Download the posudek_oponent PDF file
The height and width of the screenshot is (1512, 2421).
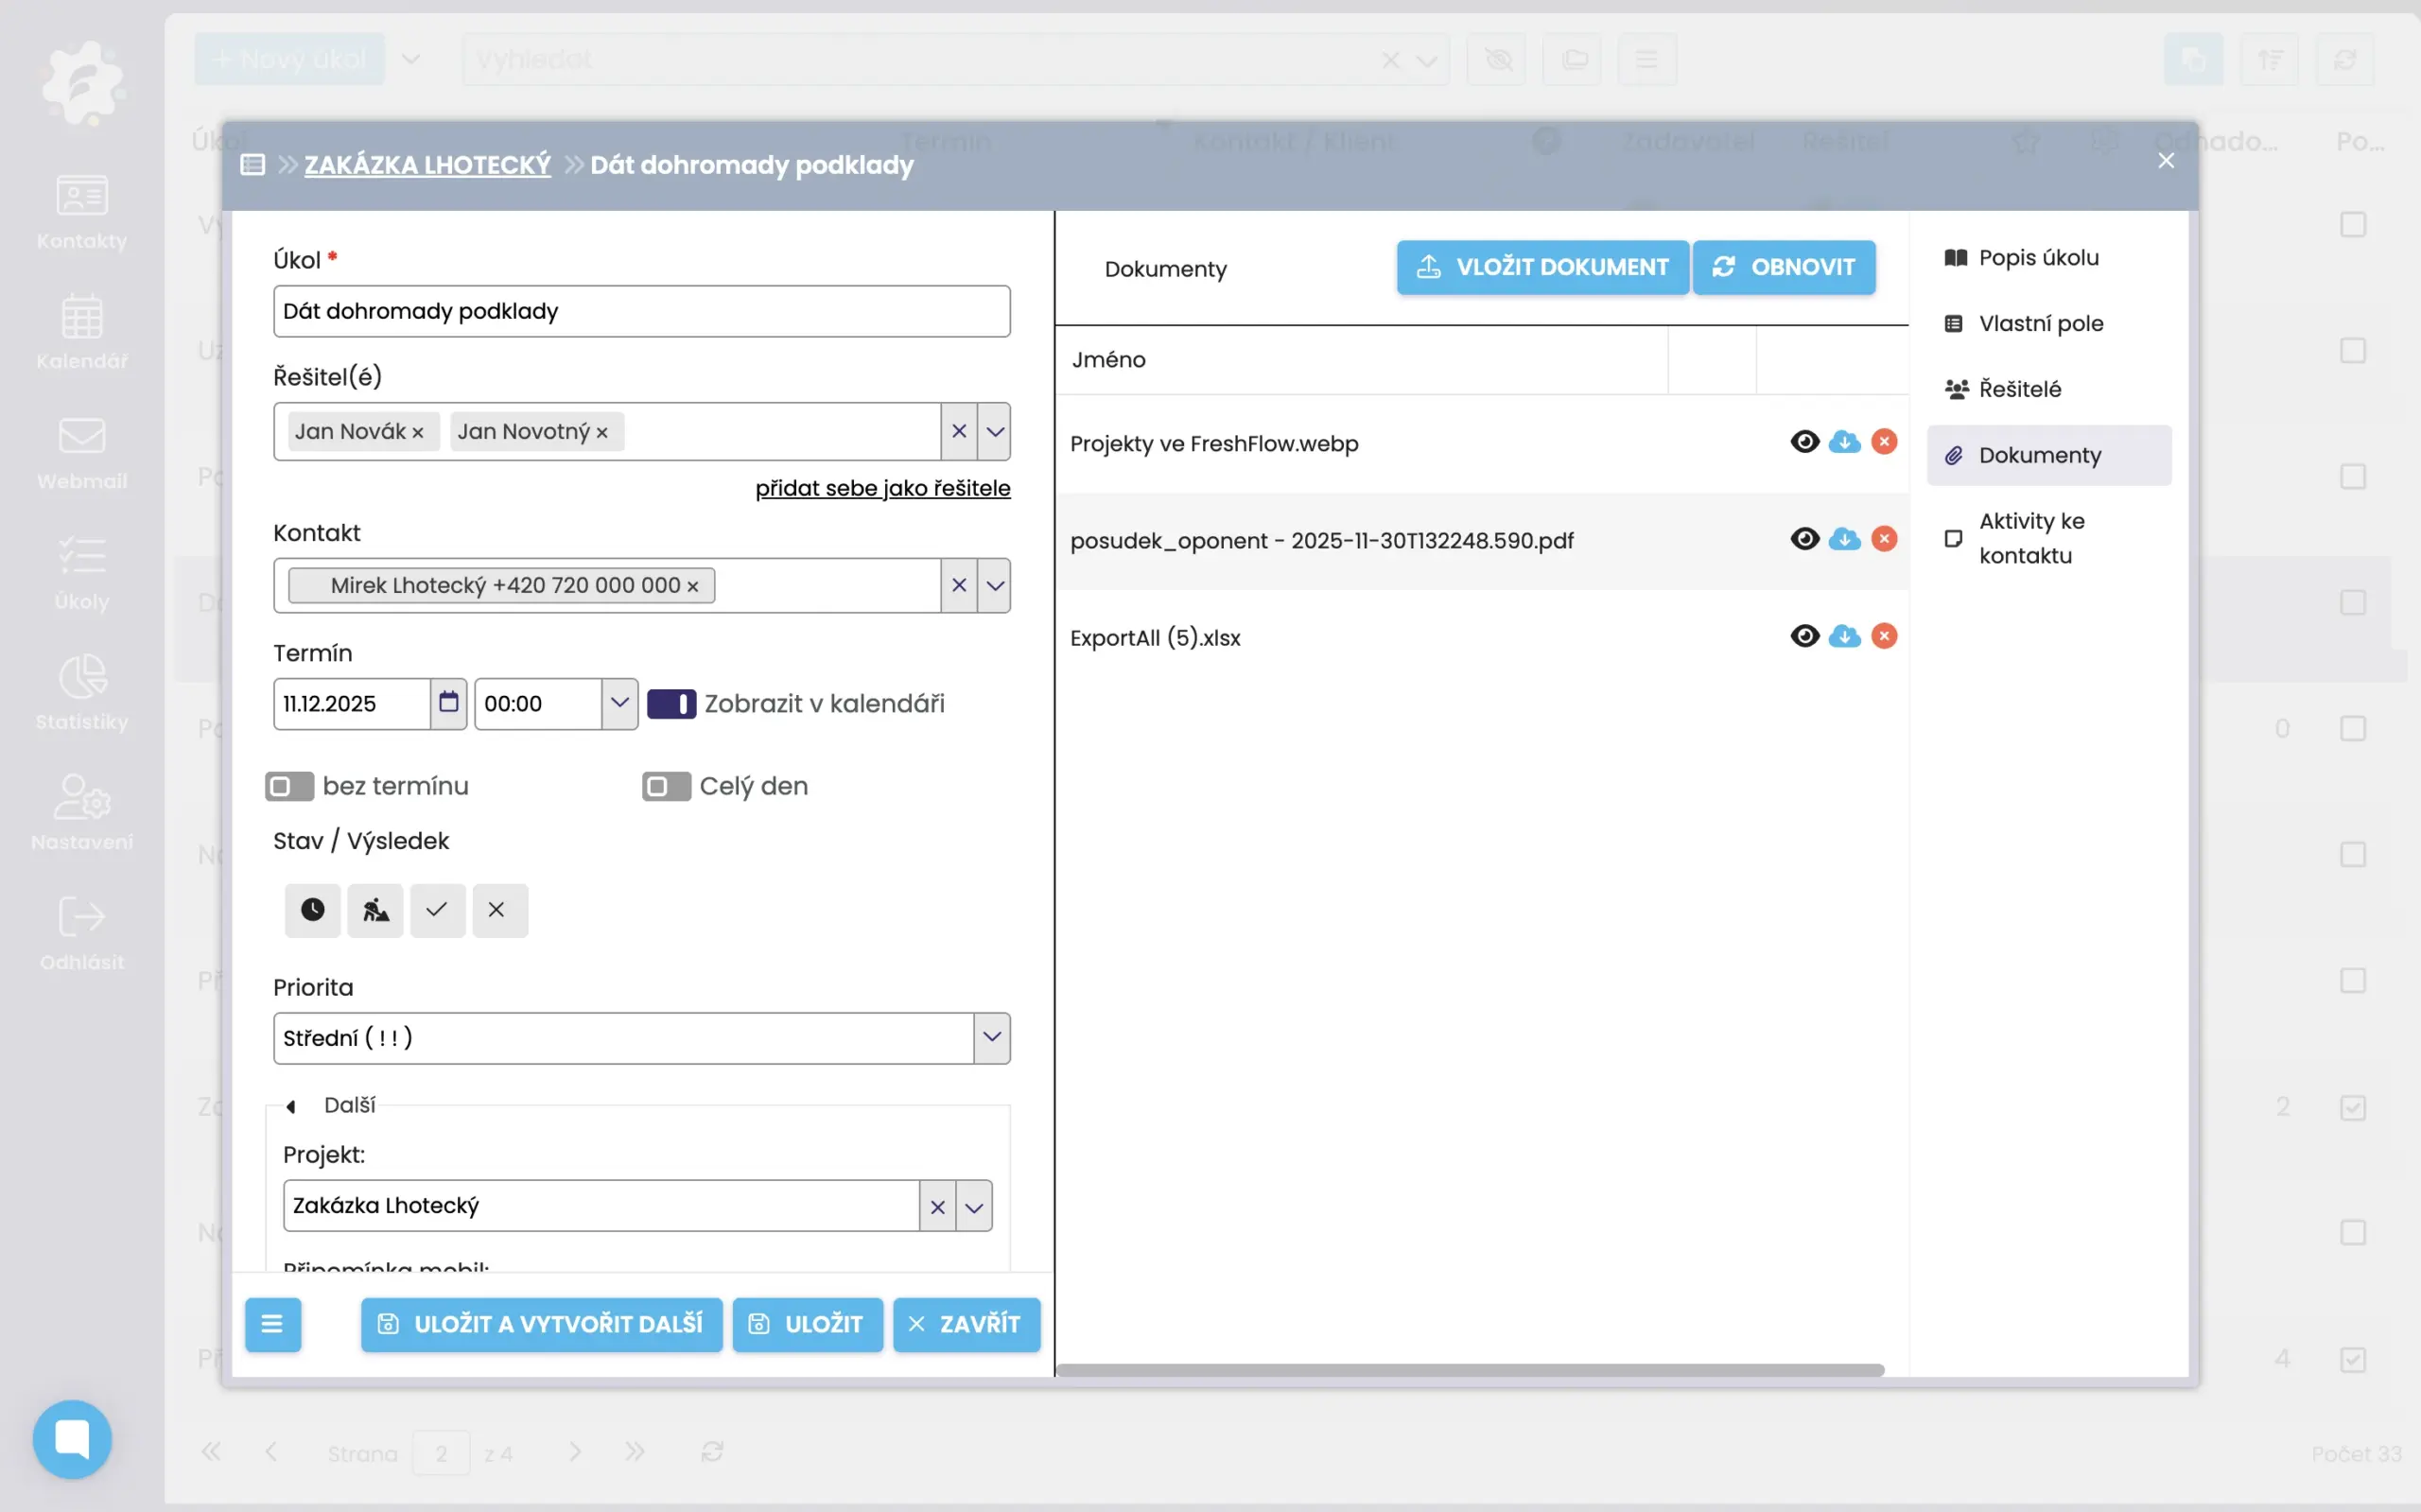[x=1844, y=540]
